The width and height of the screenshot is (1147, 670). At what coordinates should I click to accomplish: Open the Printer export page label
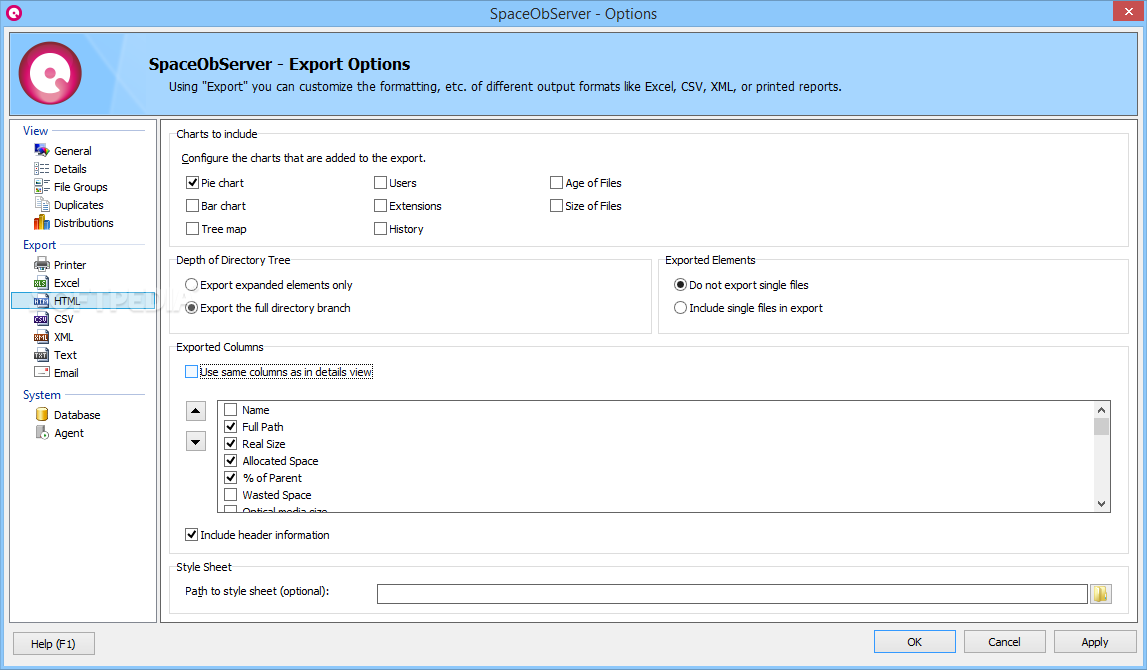tap(70, 265)
